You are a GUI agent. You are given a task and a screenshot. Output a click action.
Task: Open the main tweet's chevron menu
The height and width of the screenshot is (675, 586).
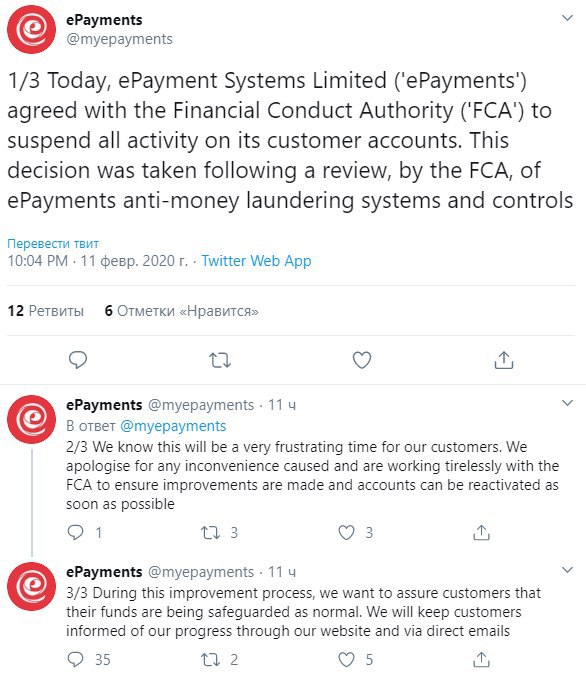[568, 18]
